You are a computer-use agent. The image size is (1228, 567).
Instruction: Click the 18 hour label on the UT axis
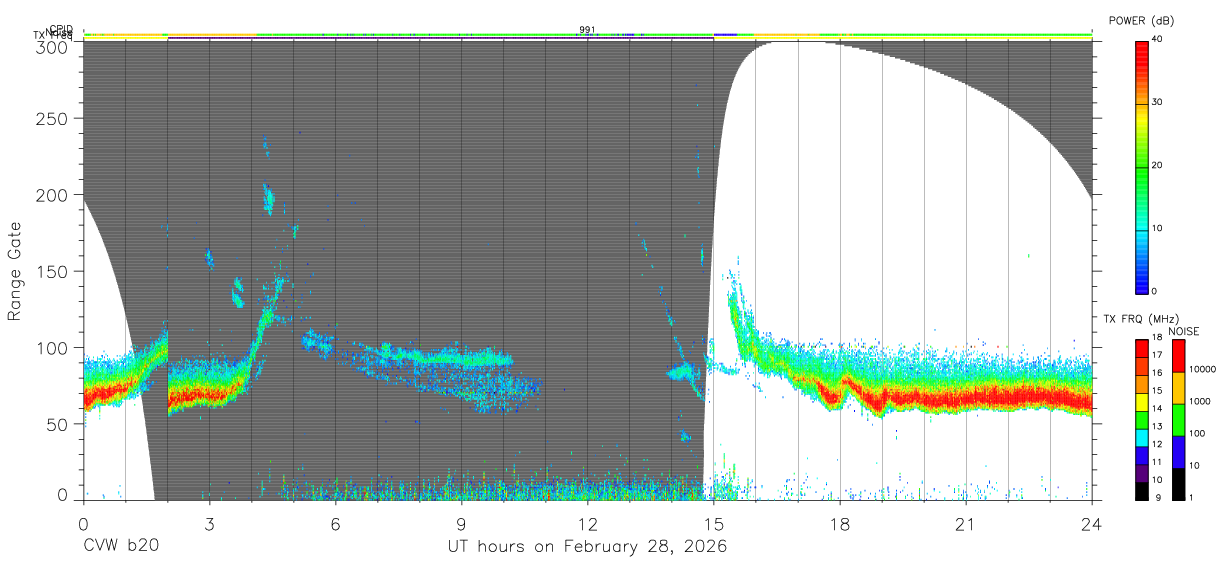click(x=839, y=524)
